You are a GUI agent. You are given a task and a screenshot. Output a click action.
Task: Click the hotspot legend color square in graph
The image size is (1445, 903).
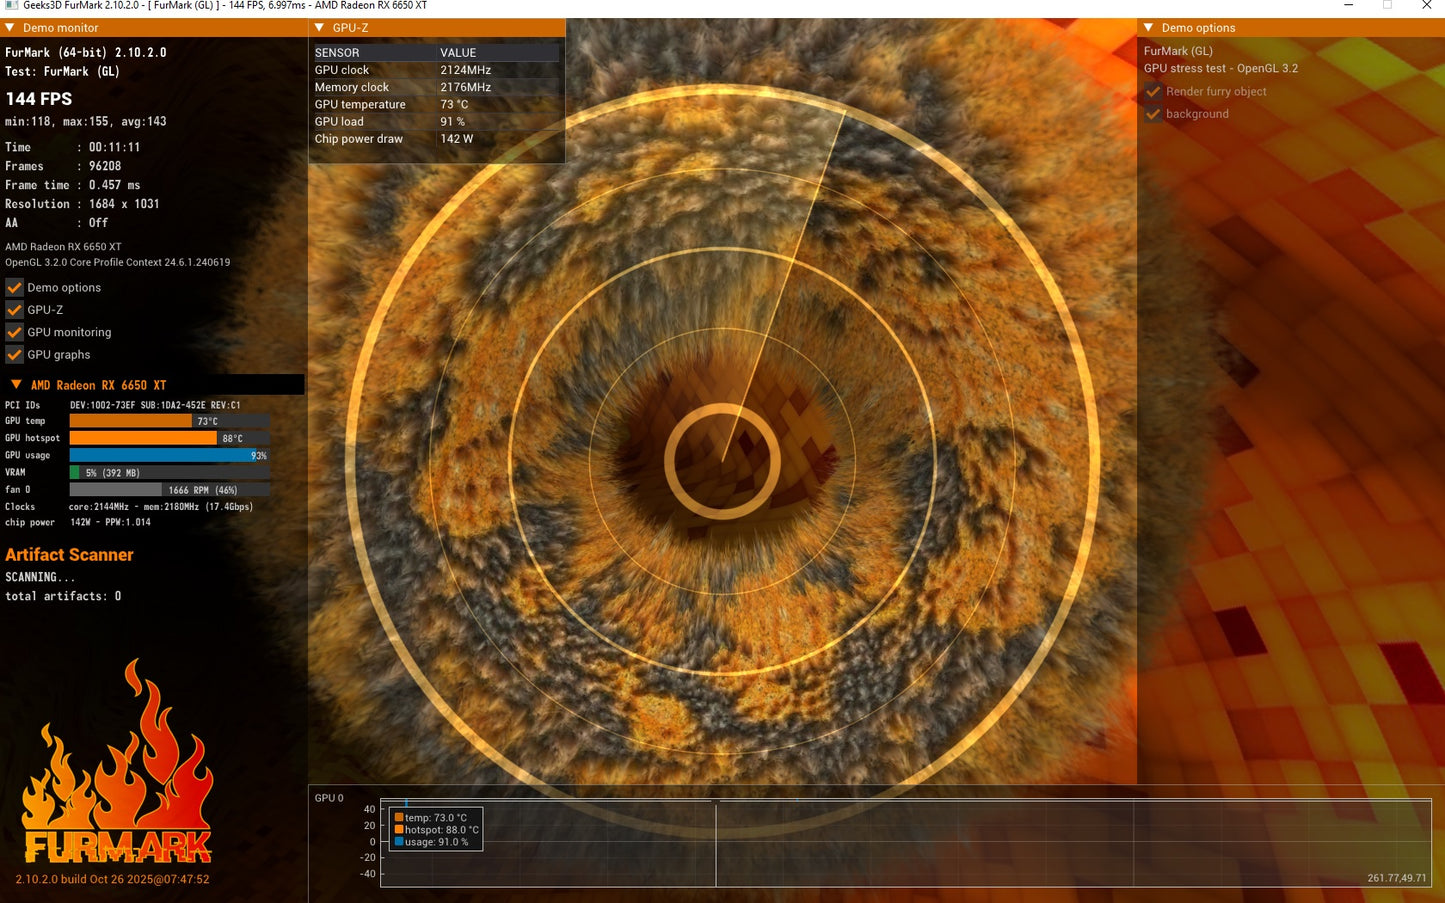click(399, 830)
